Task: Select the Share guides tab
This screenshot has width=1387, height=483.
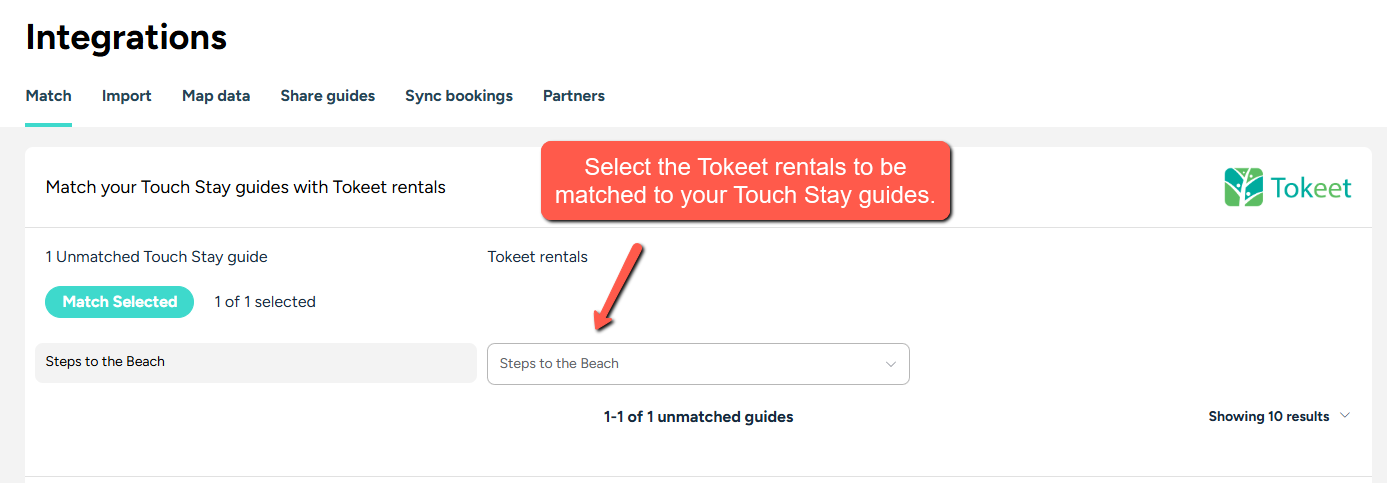Action: 327,96
